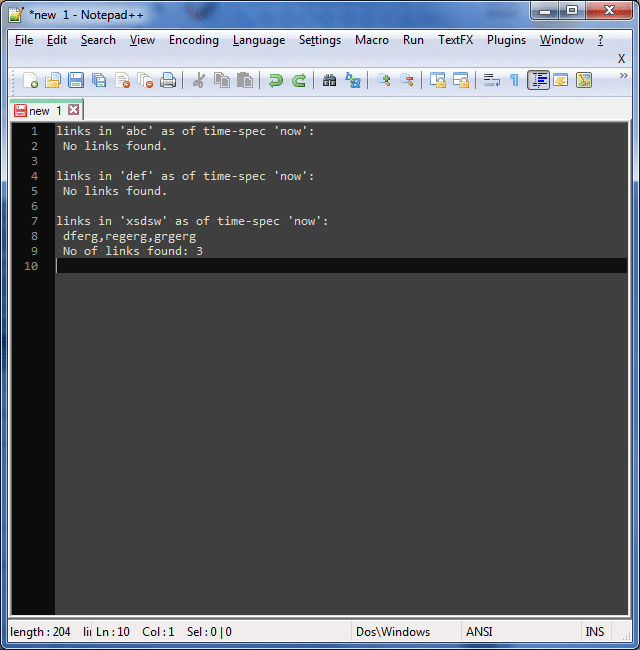The width and height of the screenshot is (640, 650).
Task: Open the Language menu
Action: (259, 40)
